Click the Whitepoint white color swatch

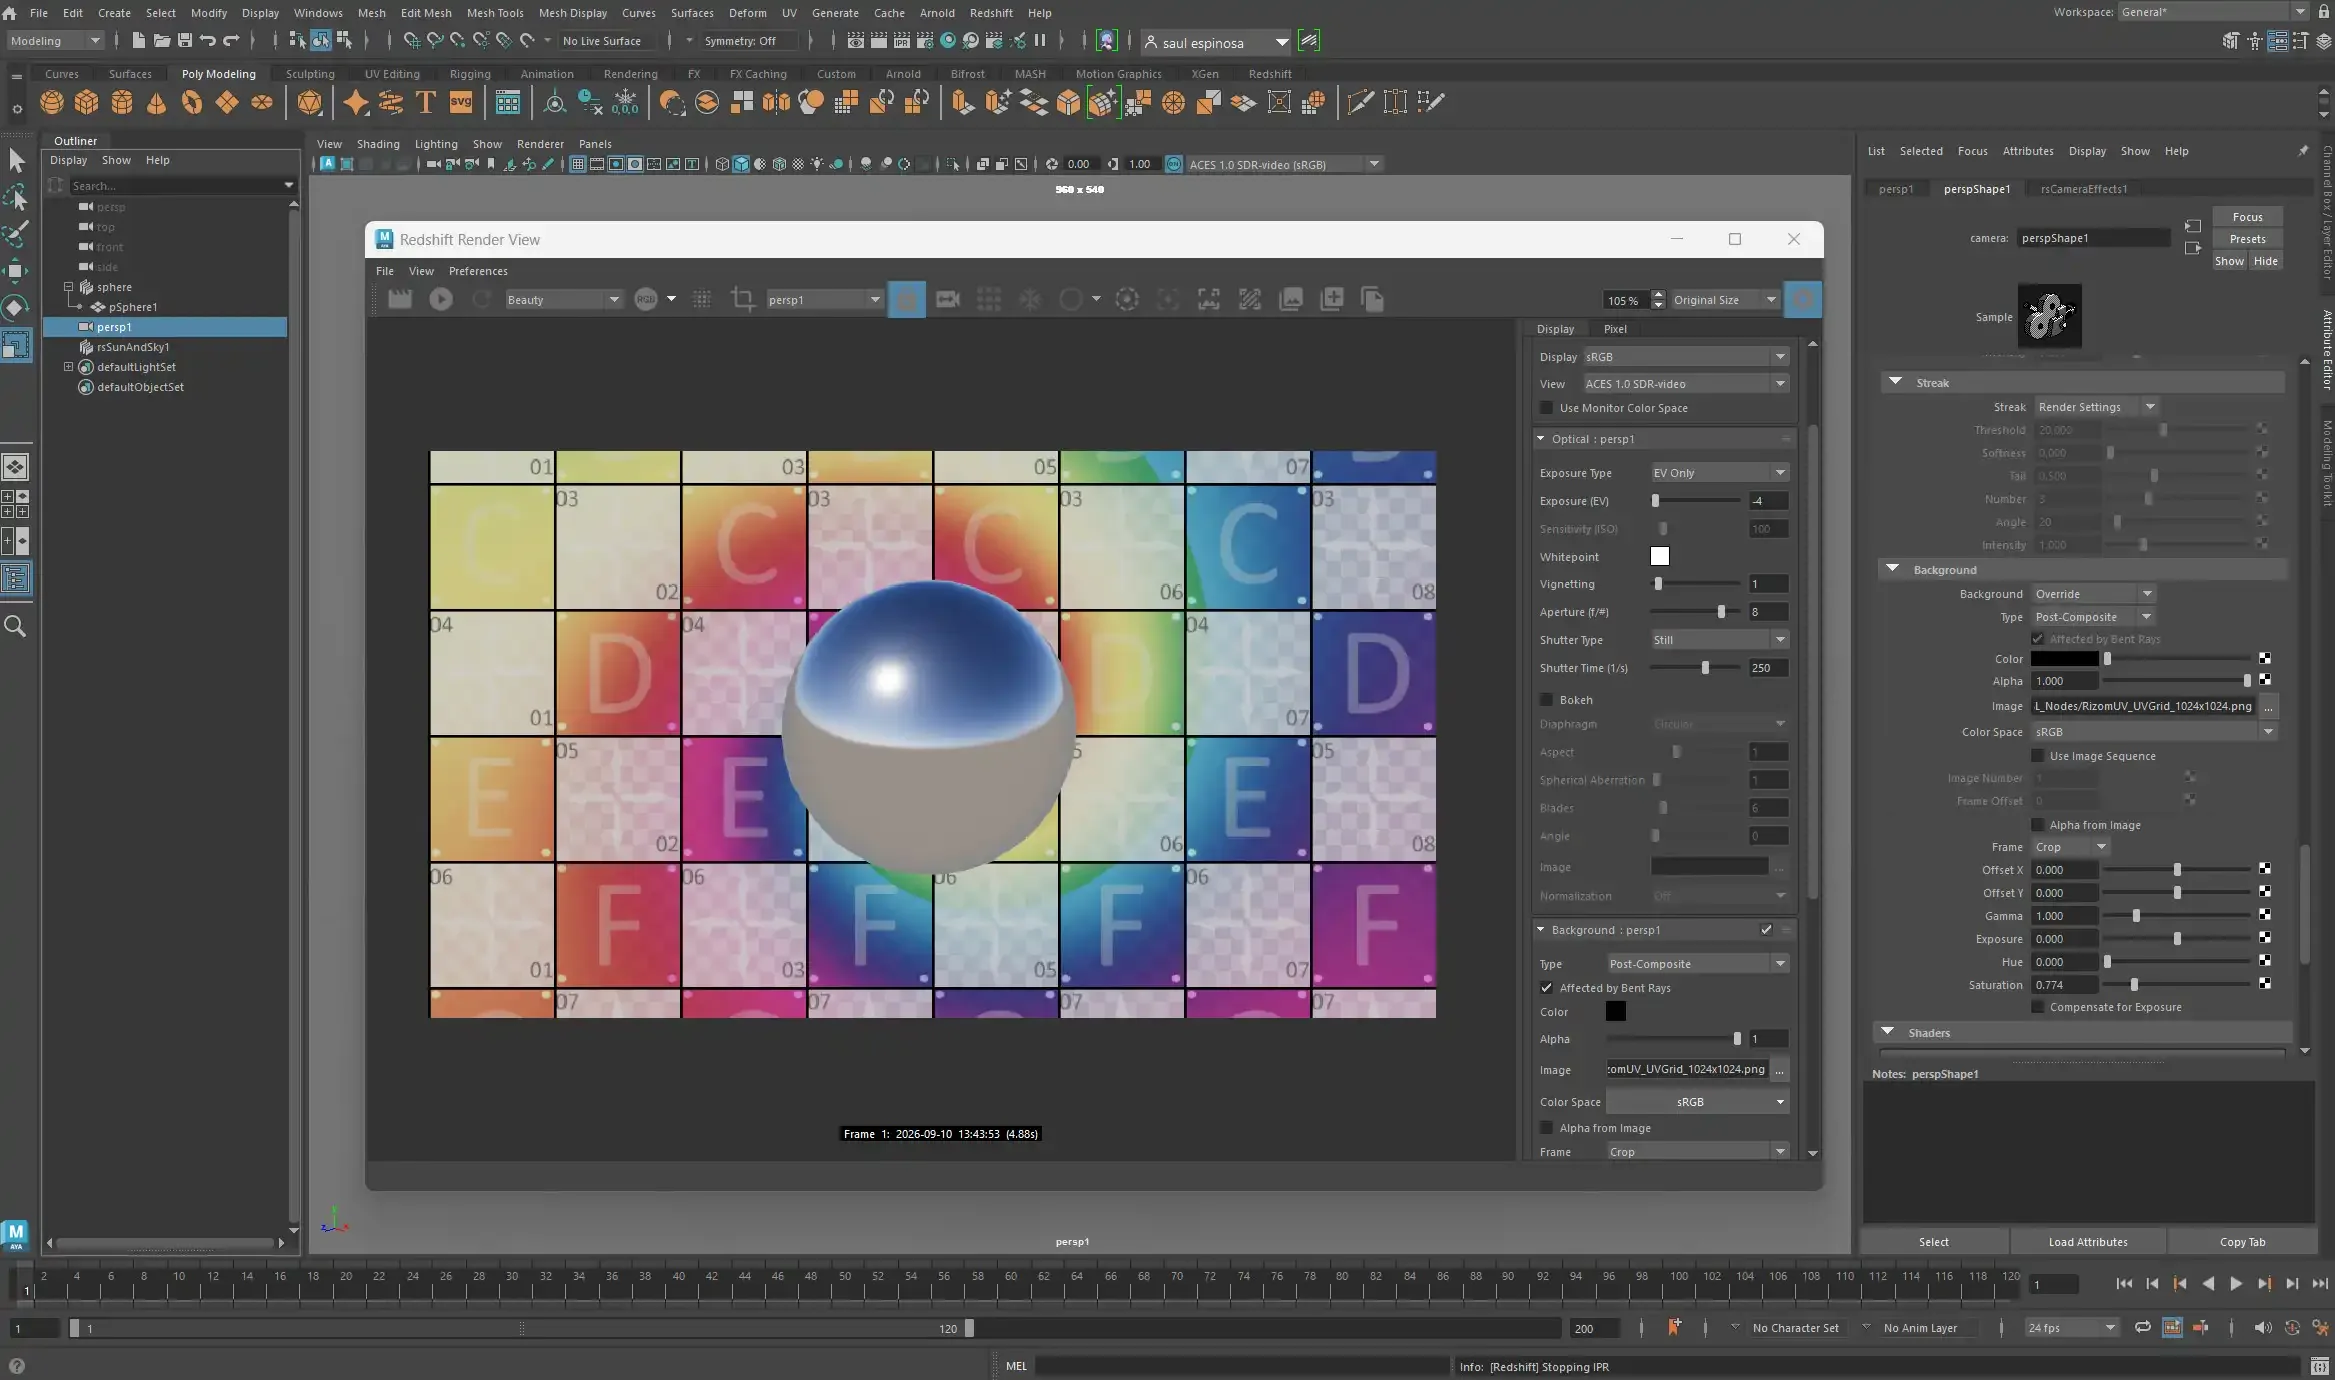coord(1660,557)
